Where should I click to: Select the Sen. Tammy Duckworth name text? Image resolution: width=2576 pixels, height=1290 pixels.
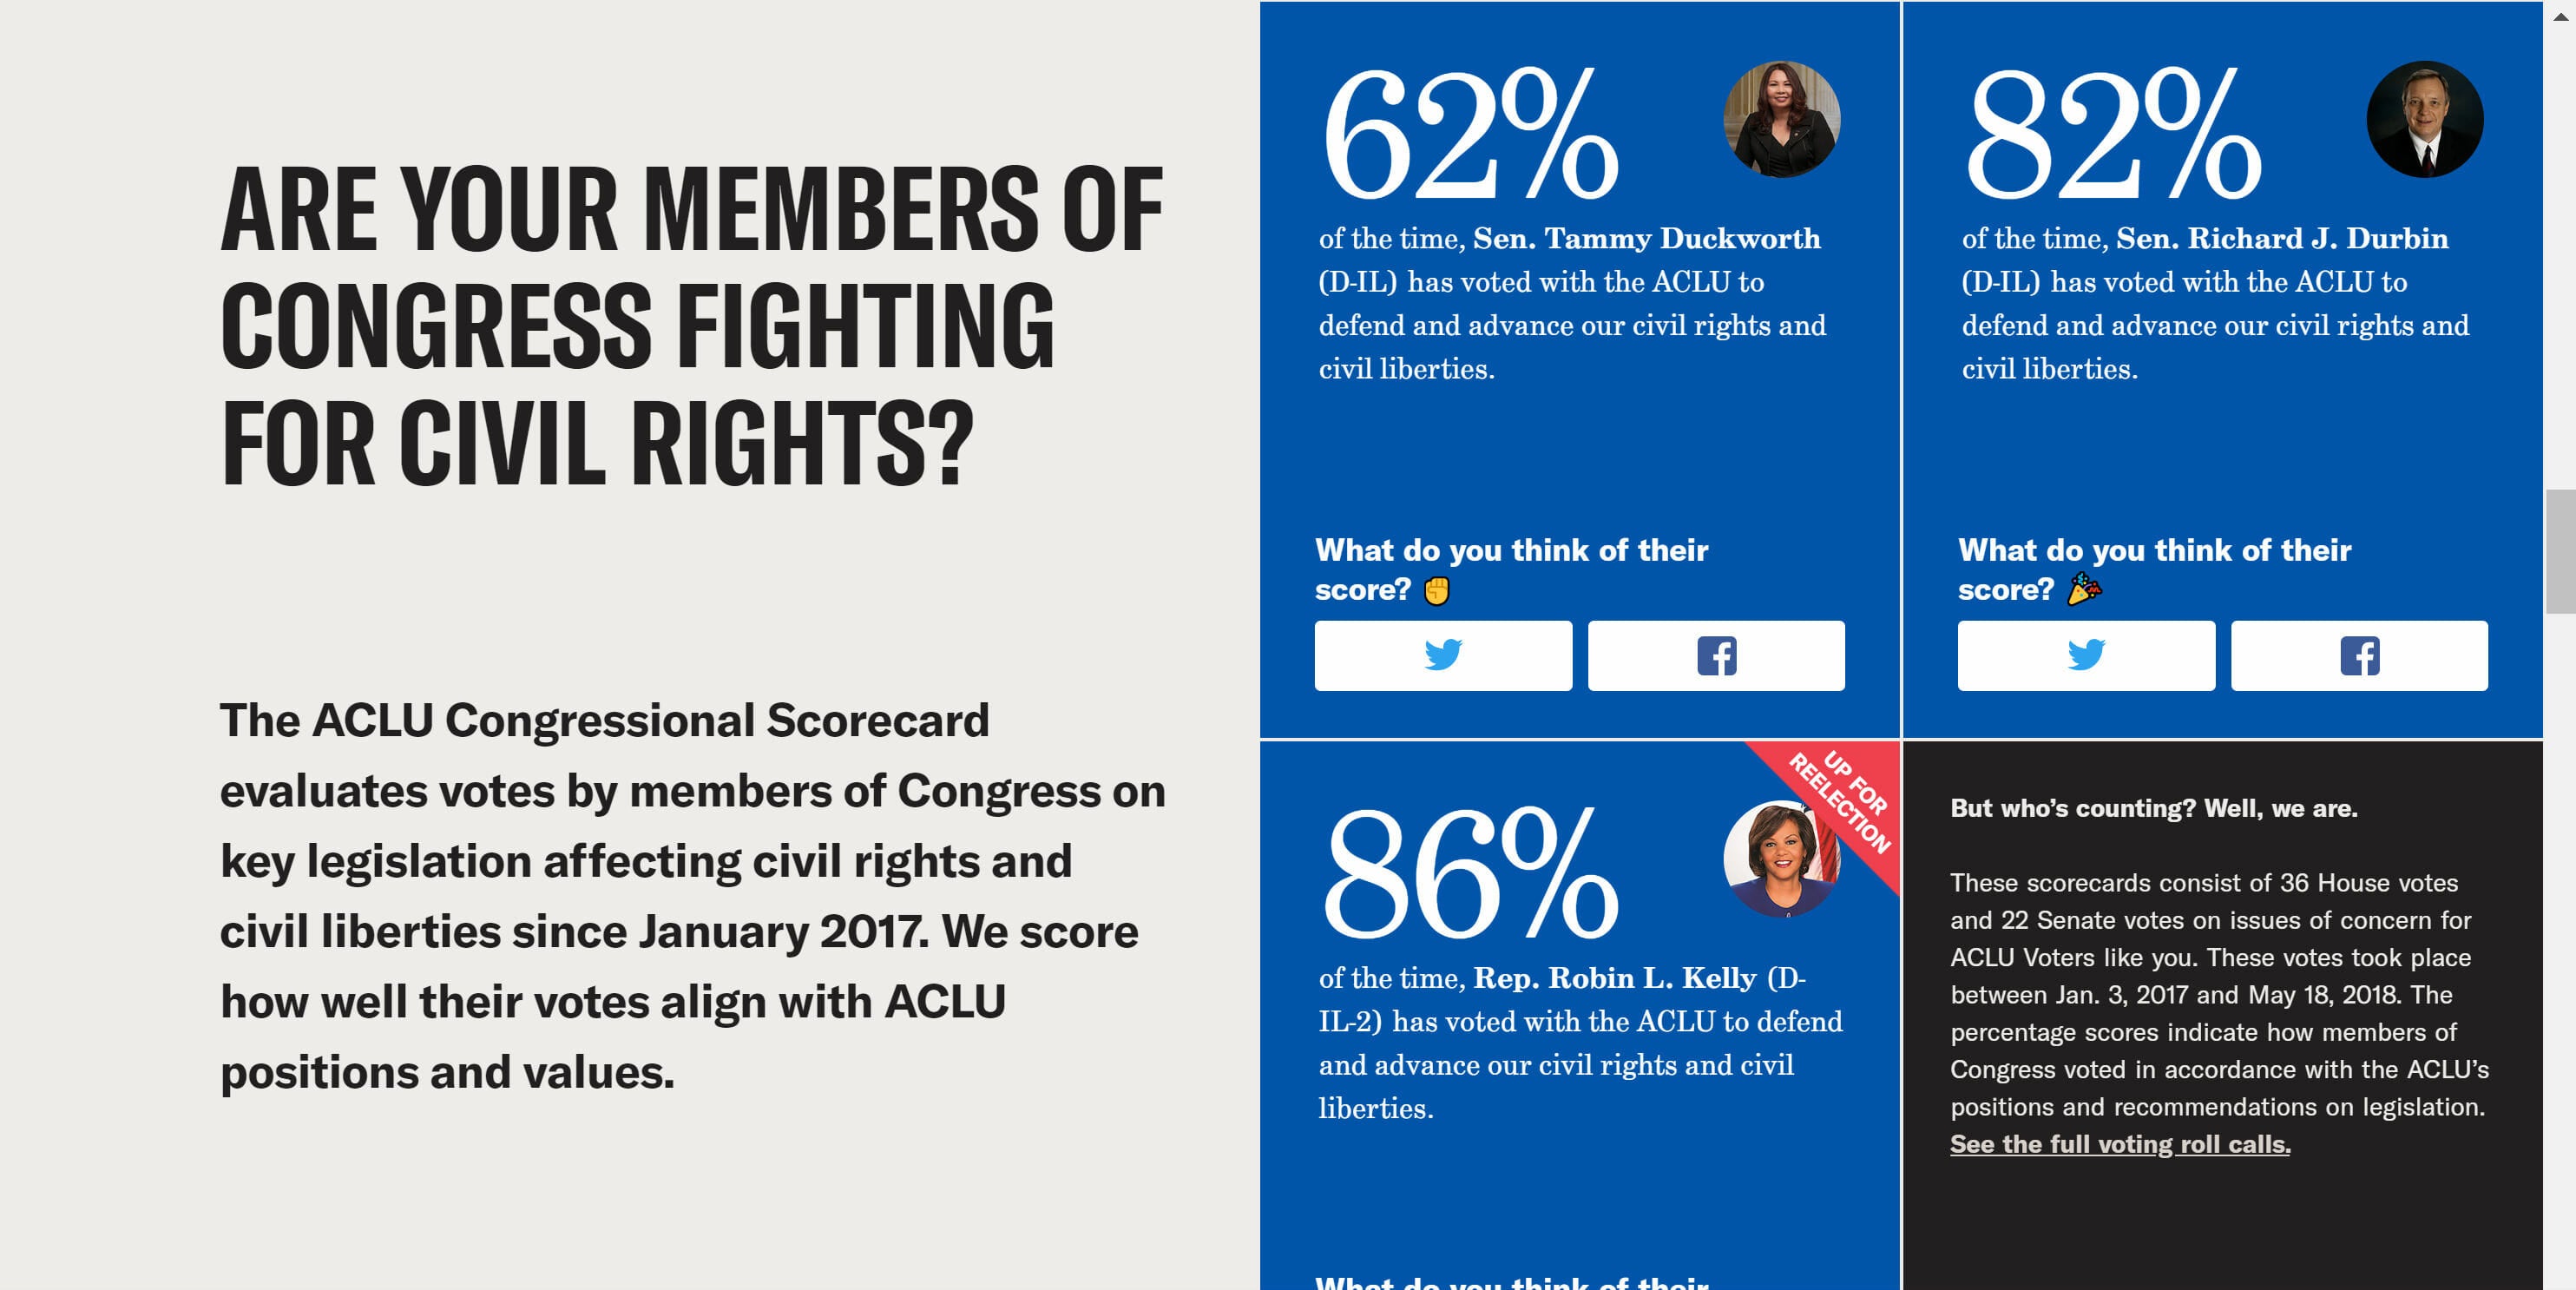pyautogui.click(x=1646, y=239)
